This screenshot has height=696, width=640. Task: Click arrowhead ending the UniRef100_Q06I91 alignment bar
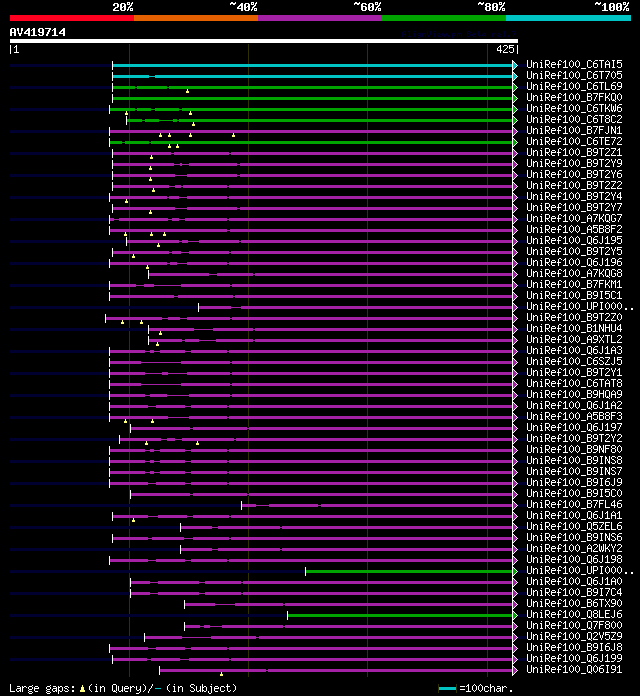tap(515, 670)
